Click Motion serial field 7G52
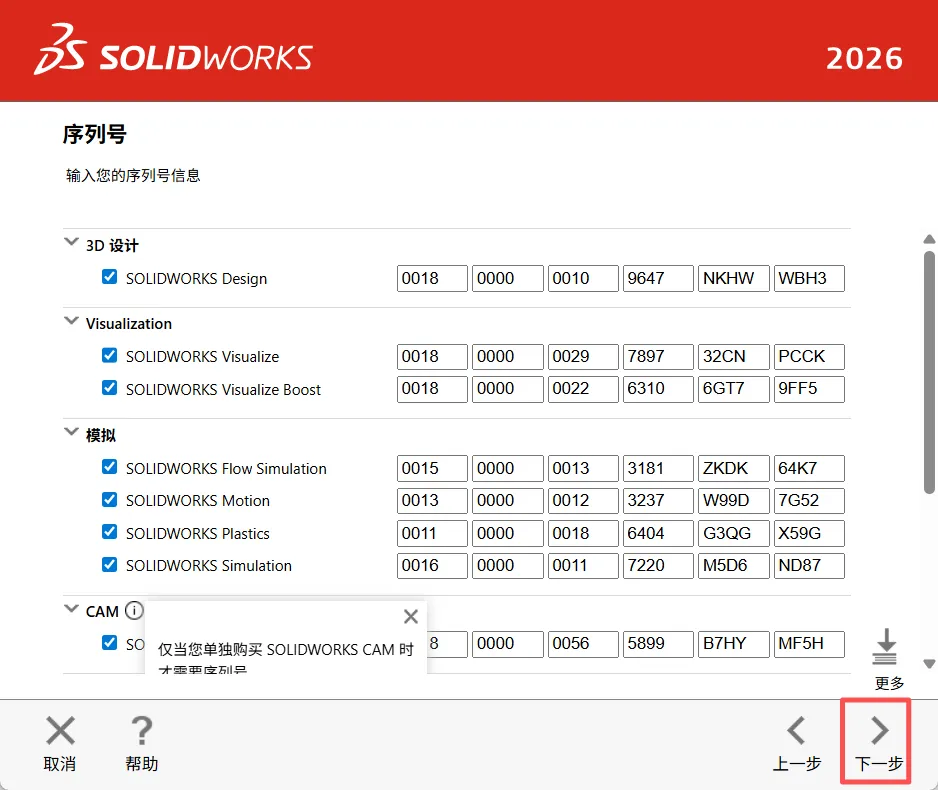This screenshot has width=938, height=790. point(809,501)
